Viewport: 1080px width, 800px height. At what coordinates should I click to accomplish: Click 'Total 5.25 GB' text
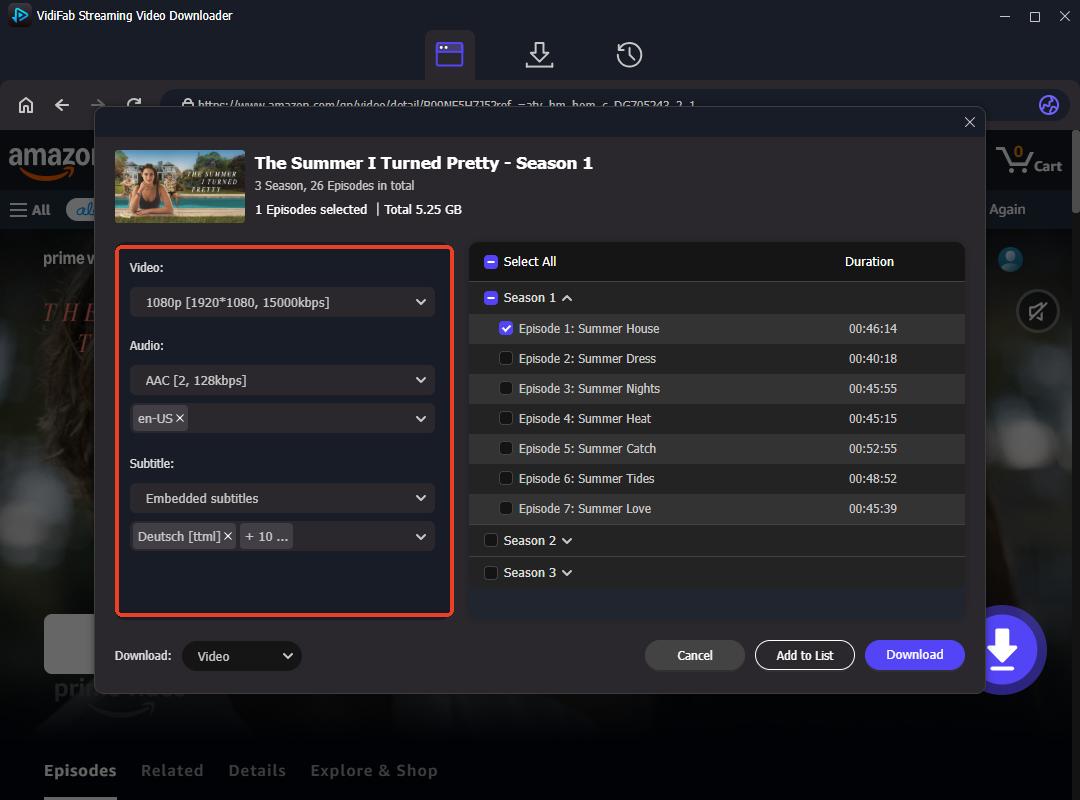(x=423, y=209)
